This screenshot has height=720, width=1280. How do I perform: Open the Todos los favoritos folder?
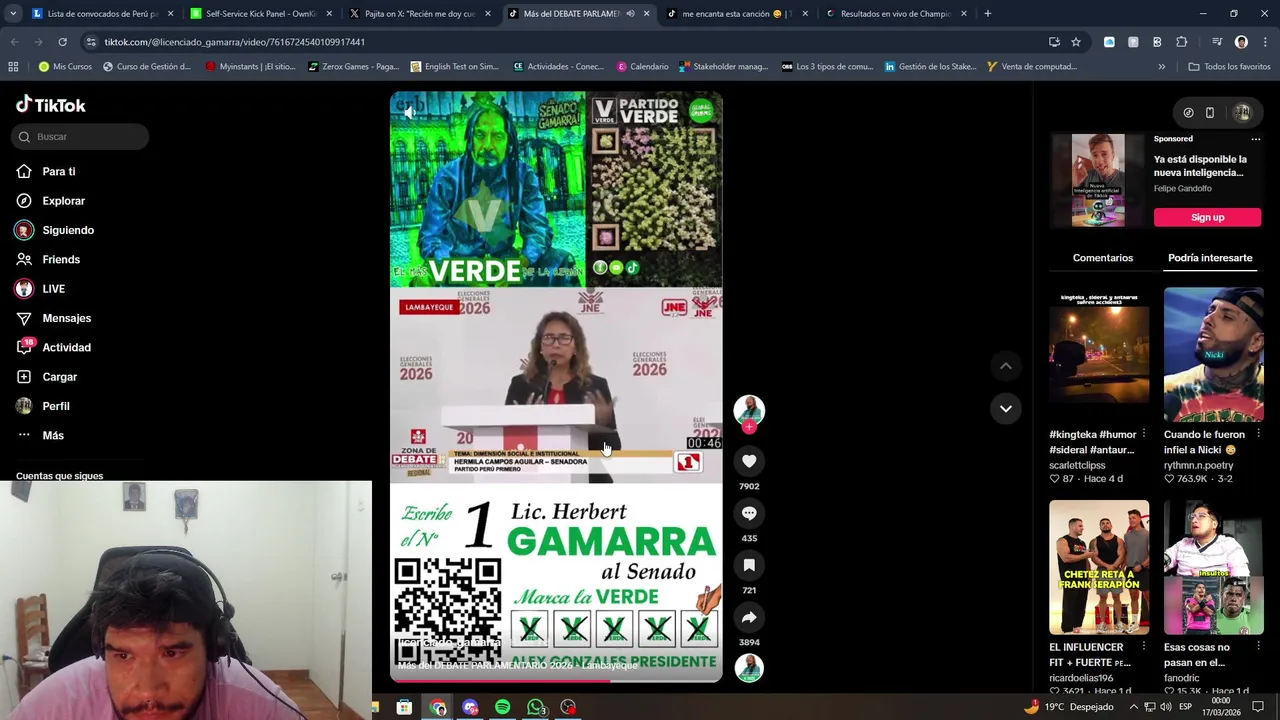tap(1229, 67)
